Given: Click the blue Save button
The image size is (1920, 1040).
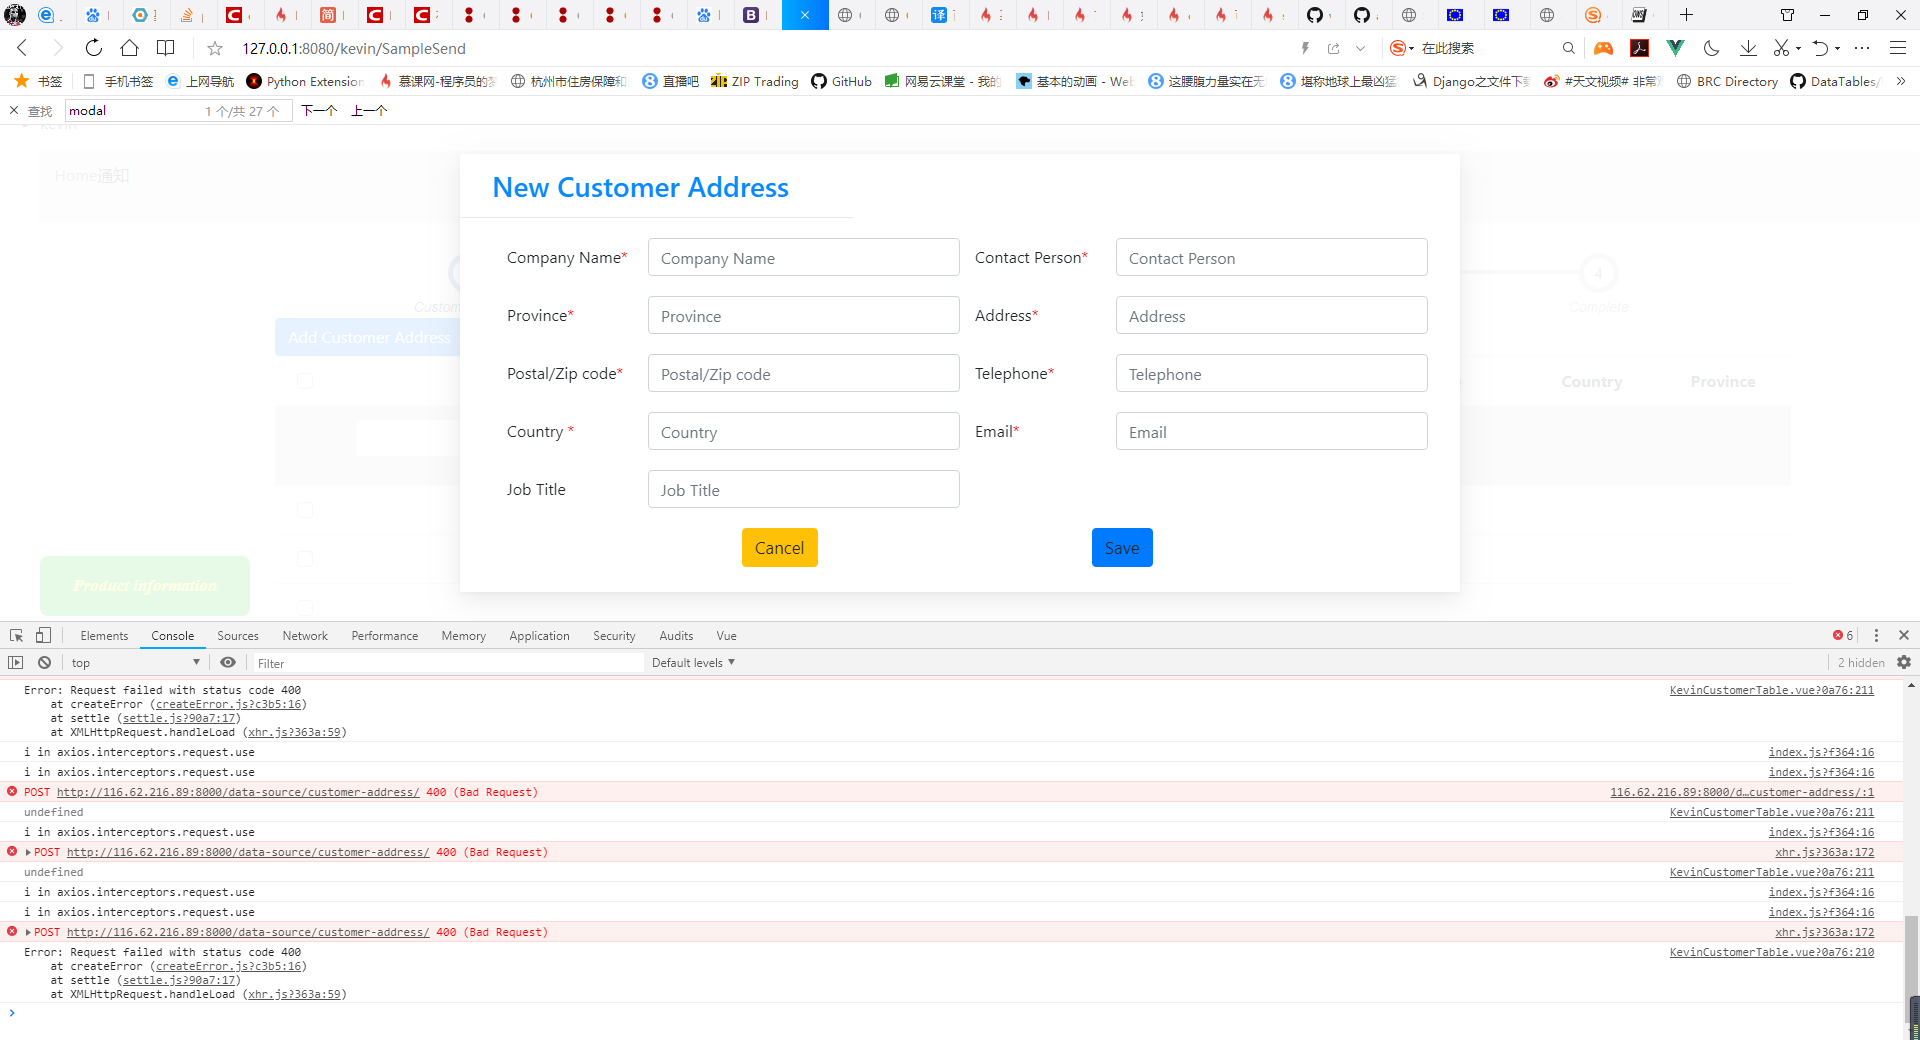Looking at the screenshot, I should pyautogui.click(x=1122, y=547).
